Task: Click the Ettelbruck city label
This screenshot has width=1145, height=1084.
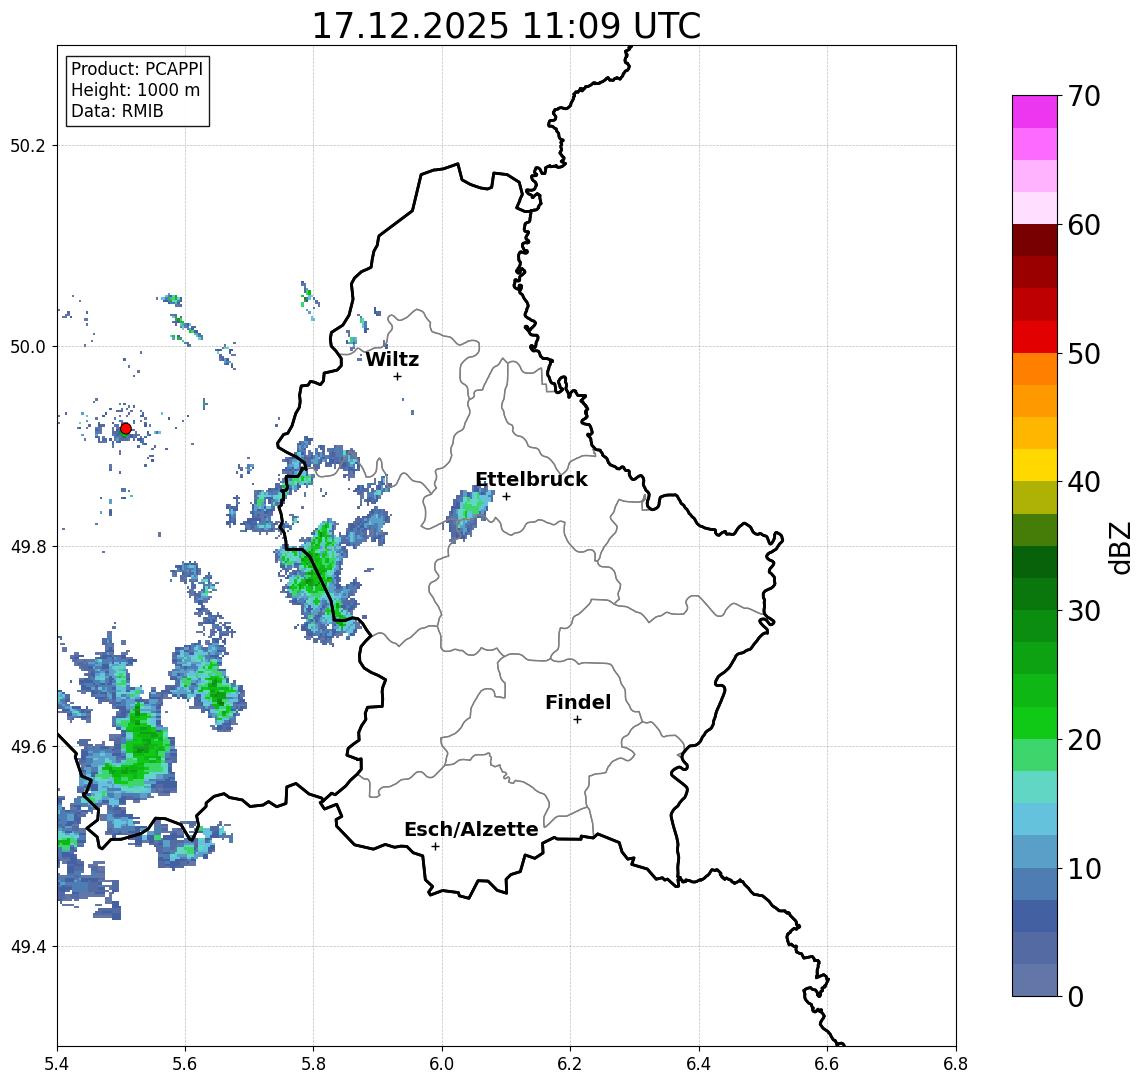Action: tap(531, 479)
